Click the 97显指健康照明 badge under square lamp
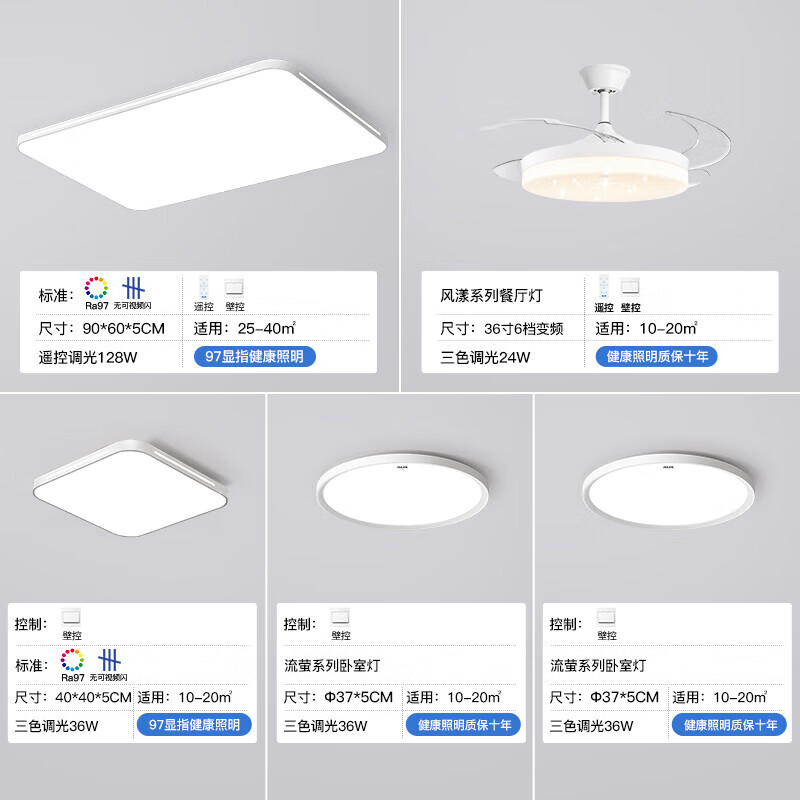The image size is (800, 800). (194, 725)
